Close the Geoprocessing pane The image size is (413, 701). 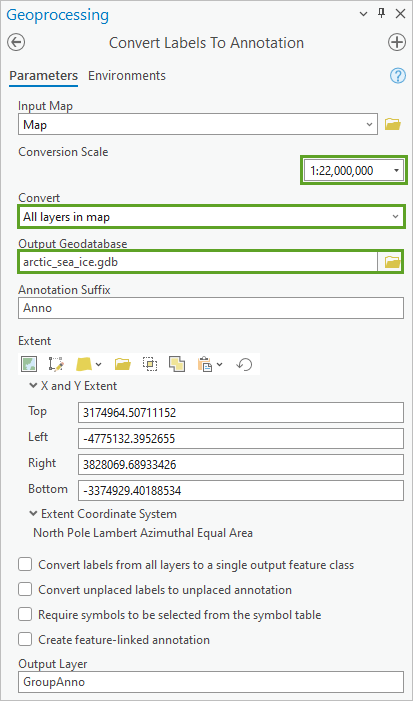[400, 14]
